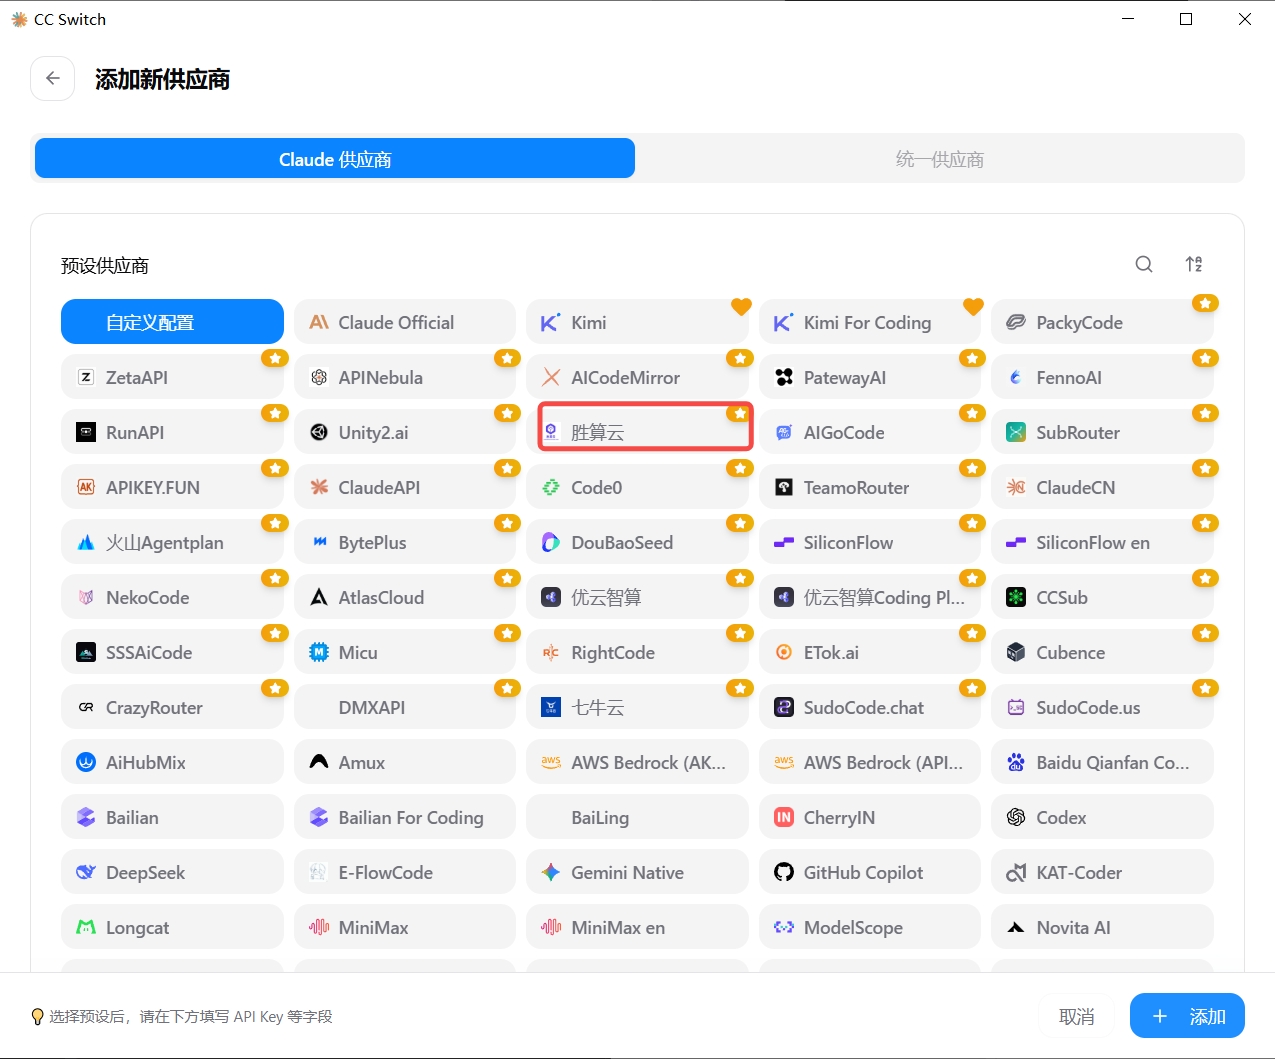Choose the 优云智算 provider
This screenshot has width=1275, height=1059.
tap(637, 597)
